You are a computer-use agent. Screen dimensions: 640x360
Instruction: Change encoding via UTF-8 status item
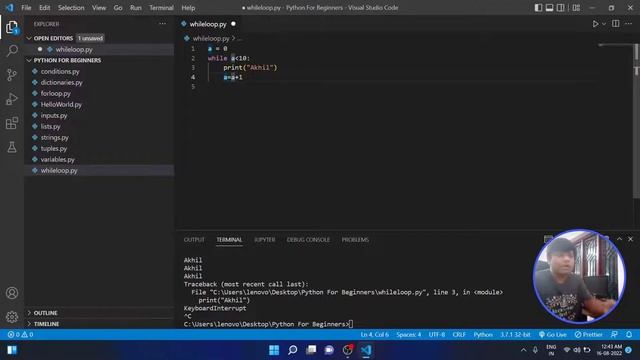coord(437,335)
